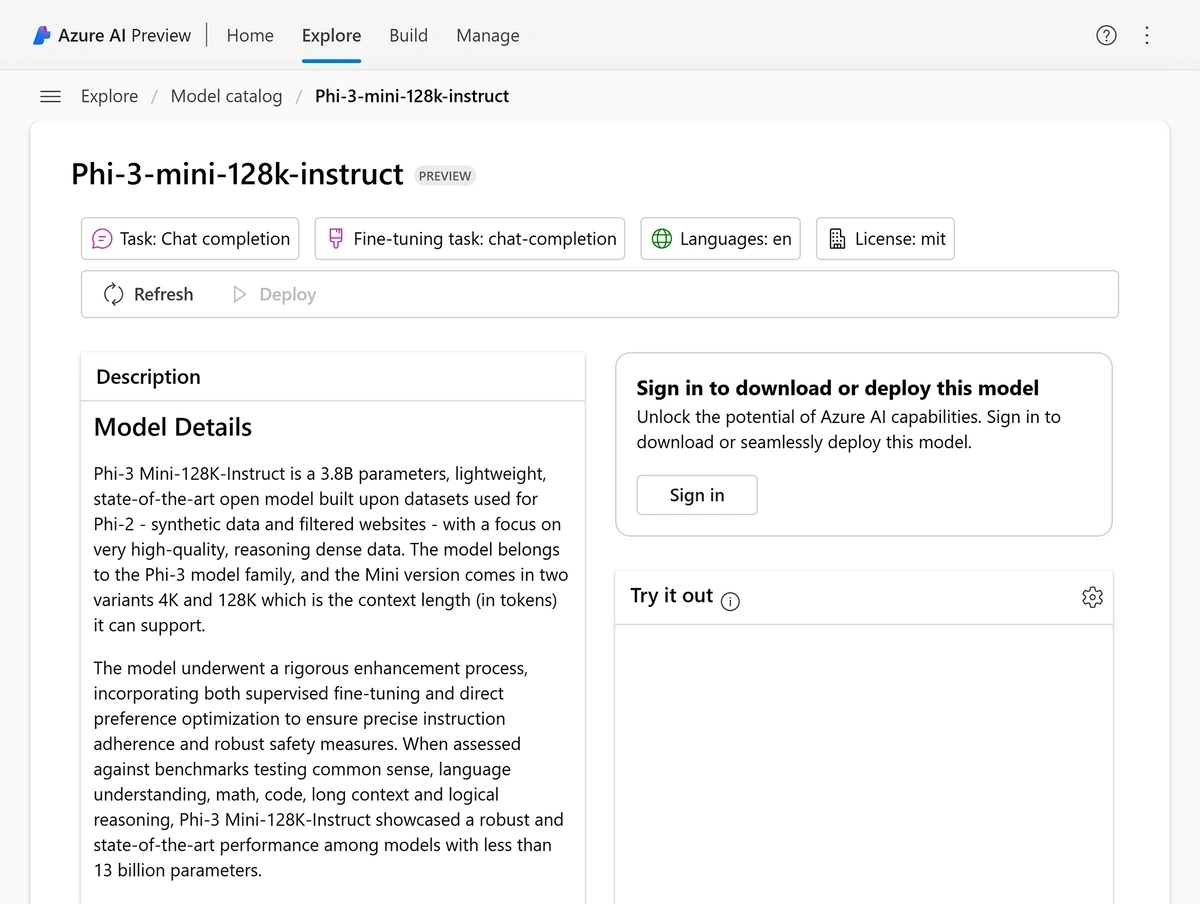The width and height of the screenshot is (1200, 904).
Task: Click paragraph starting 'Phi-3 Mini-128K-Instruct is a 3.8B'
Action: [331, 549]
